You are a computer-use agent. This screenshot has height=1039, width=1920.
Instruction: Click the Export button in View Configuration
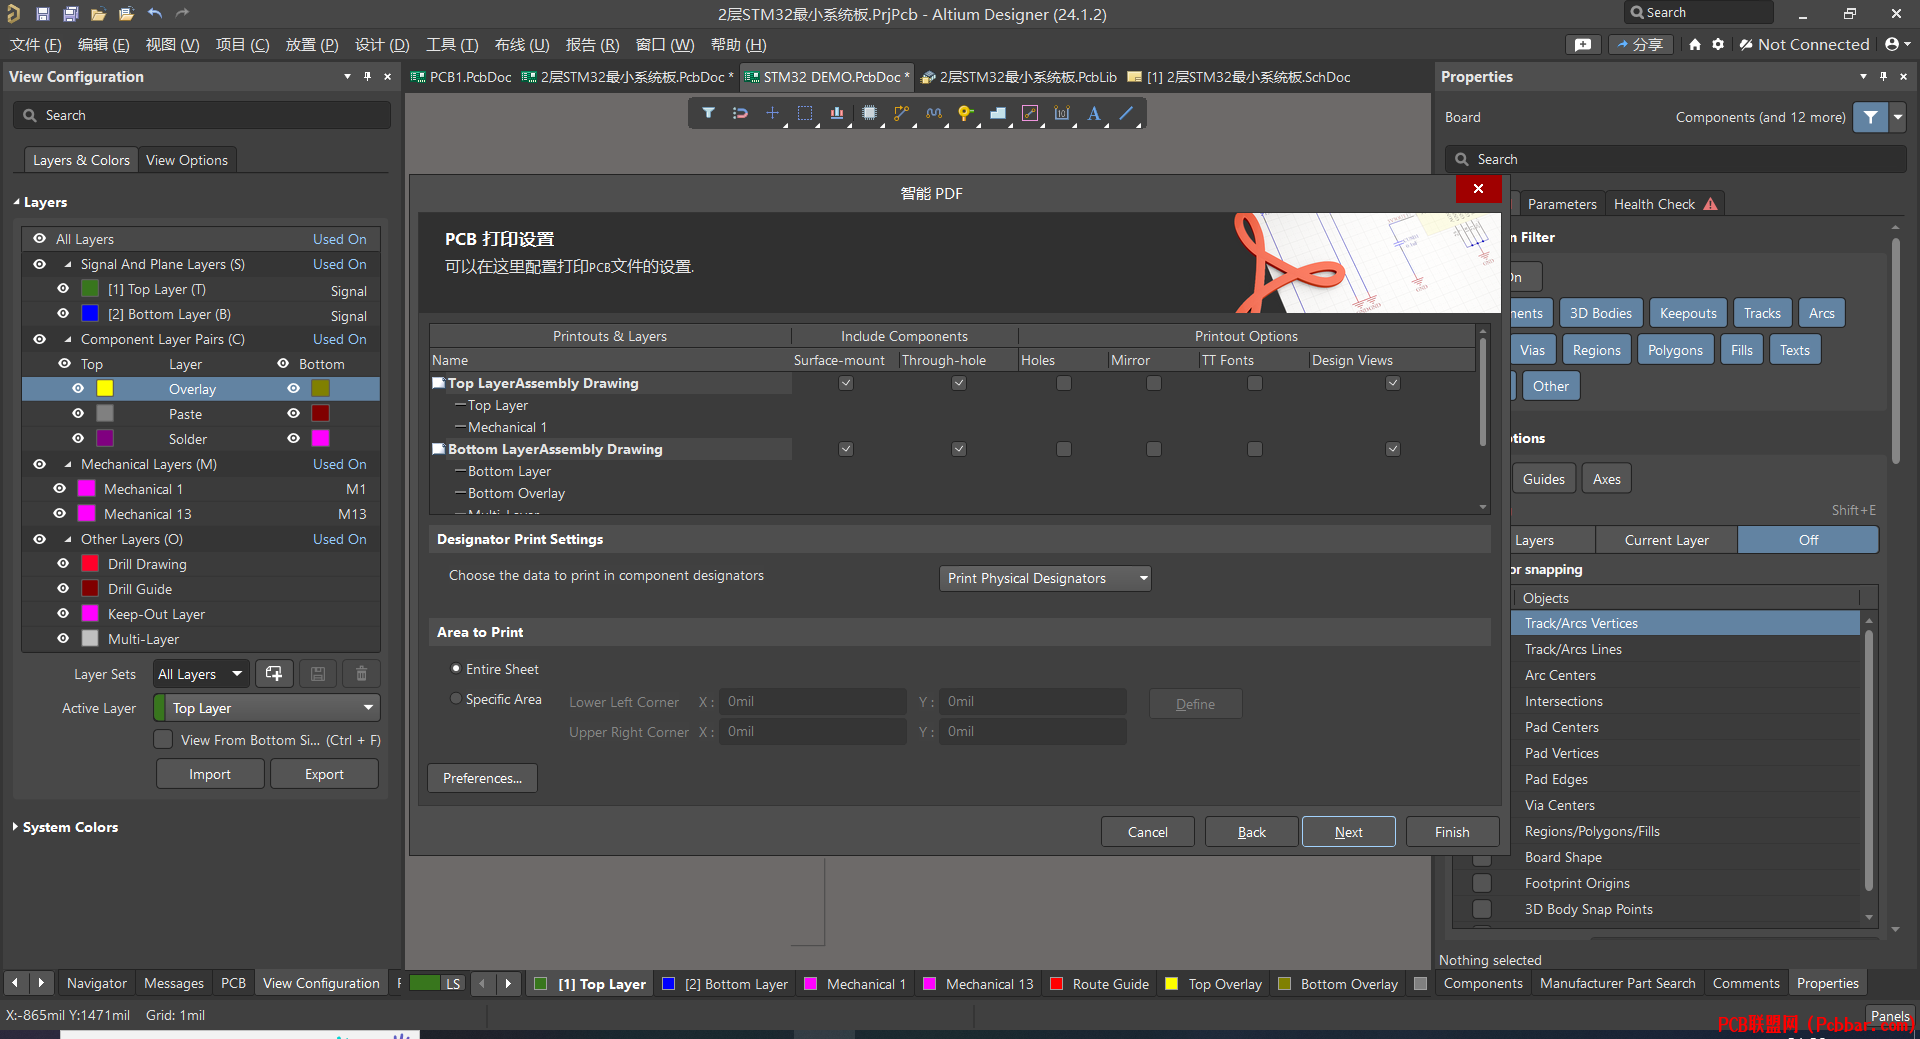coord(324,774)
